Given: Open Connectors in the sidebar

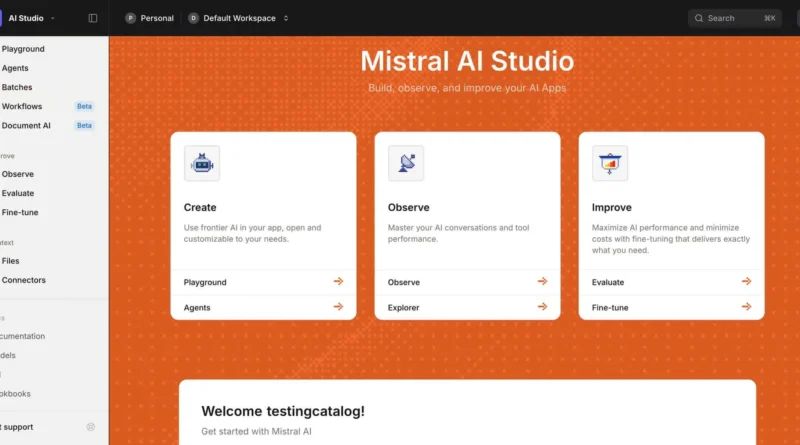Looking at the screenshot, I should (23, 280).
